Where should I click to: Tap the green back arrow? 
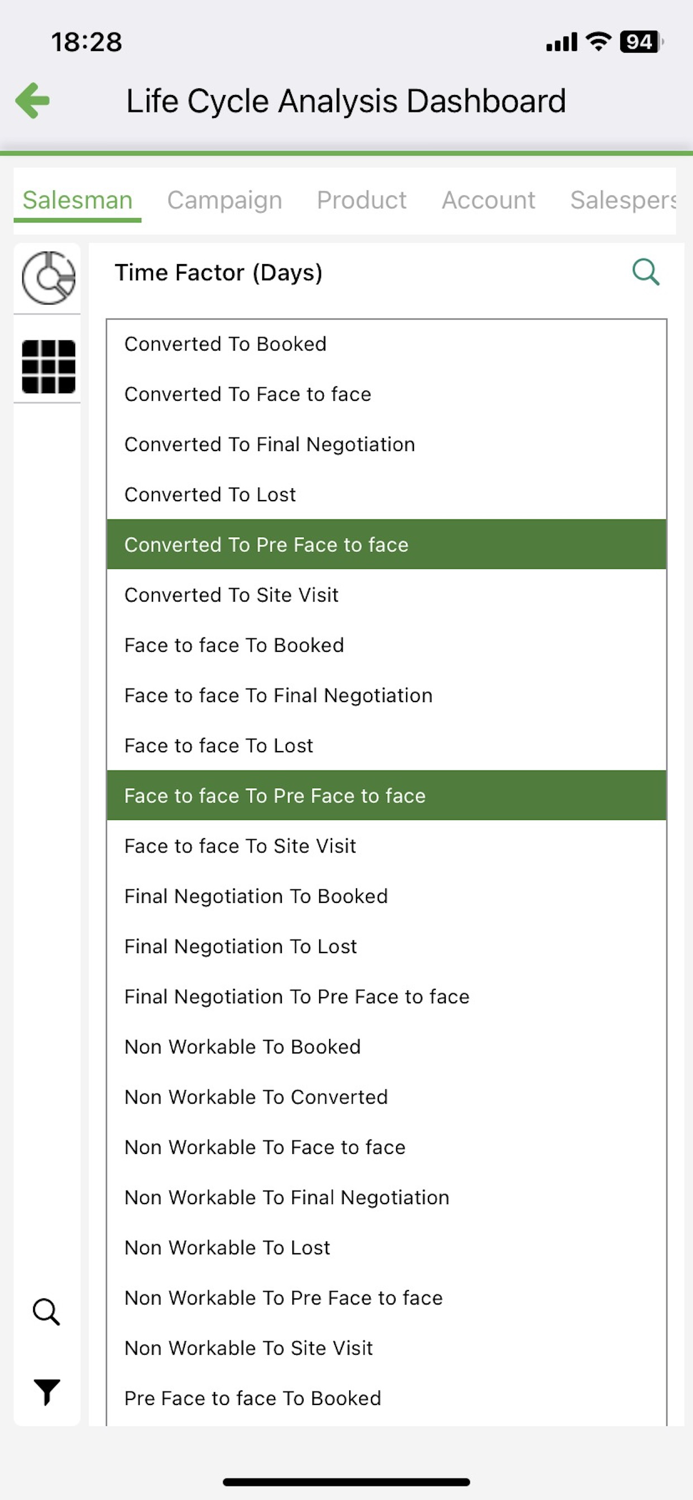[31, 100]
